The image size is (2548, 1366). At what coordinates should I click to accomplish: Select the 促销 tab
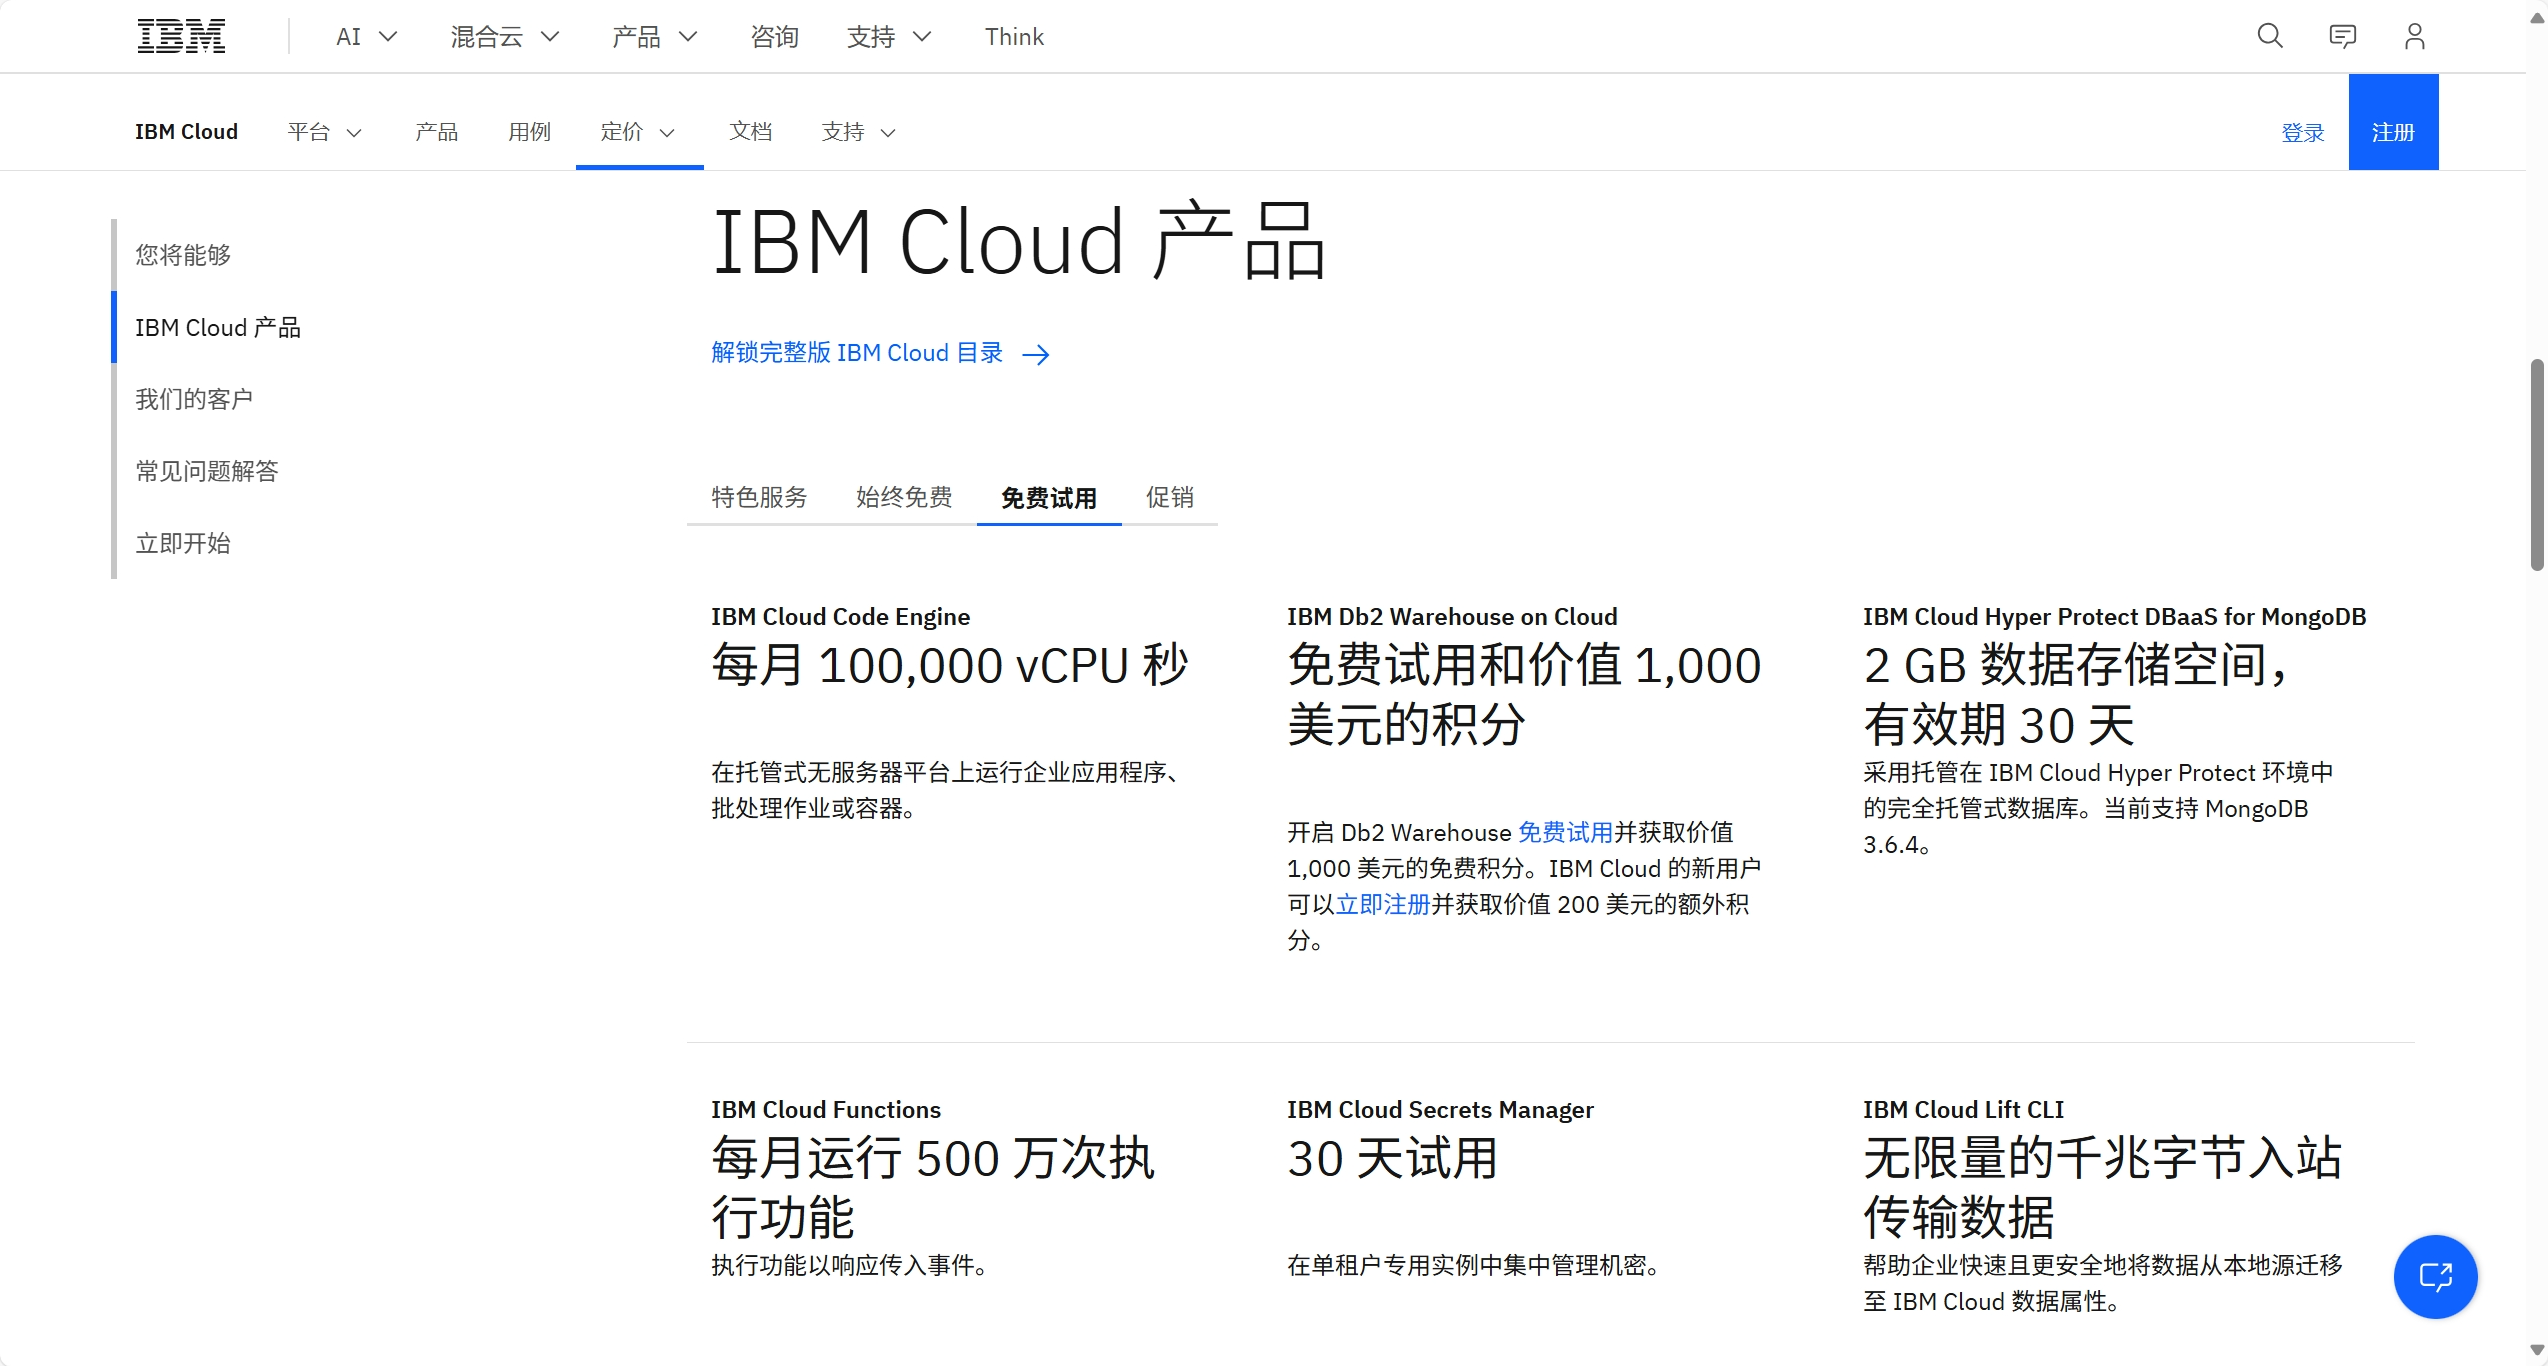click(x=1169, y=497)
